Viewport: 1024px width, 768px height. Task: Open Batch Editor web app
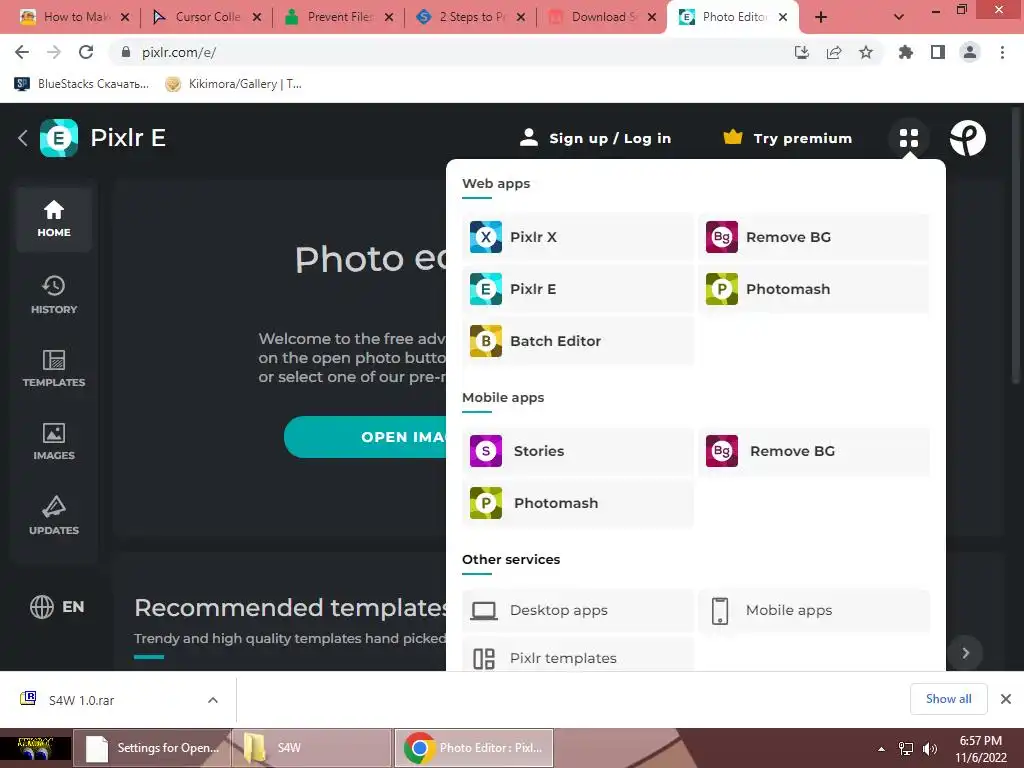(577, 341)
